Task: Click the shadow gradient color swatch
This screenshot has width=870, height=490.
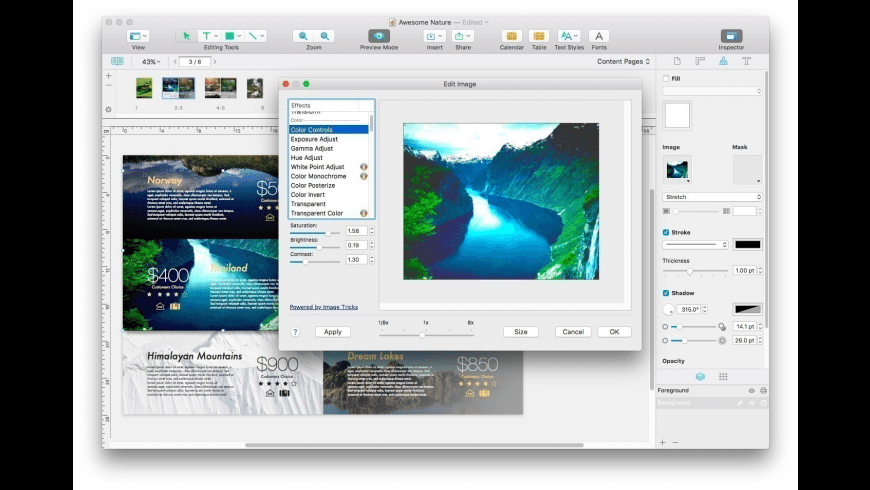Action: pos(747,309)
